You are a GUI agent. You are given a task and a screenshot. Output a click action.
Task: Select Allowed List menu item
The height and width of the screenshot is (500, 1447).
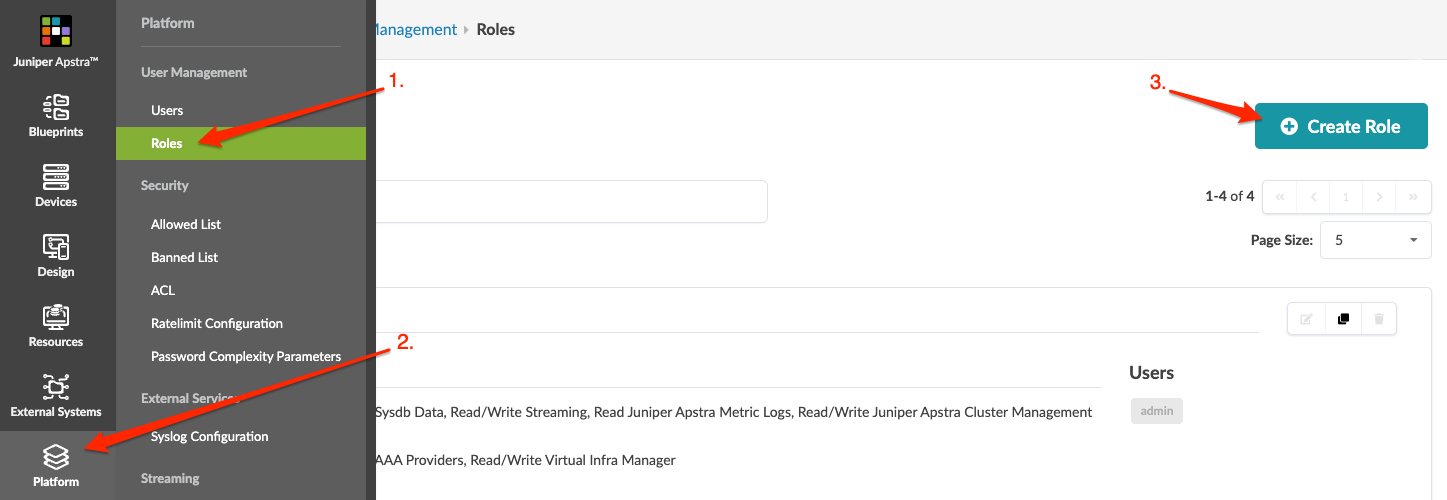(x=186, y=224)
